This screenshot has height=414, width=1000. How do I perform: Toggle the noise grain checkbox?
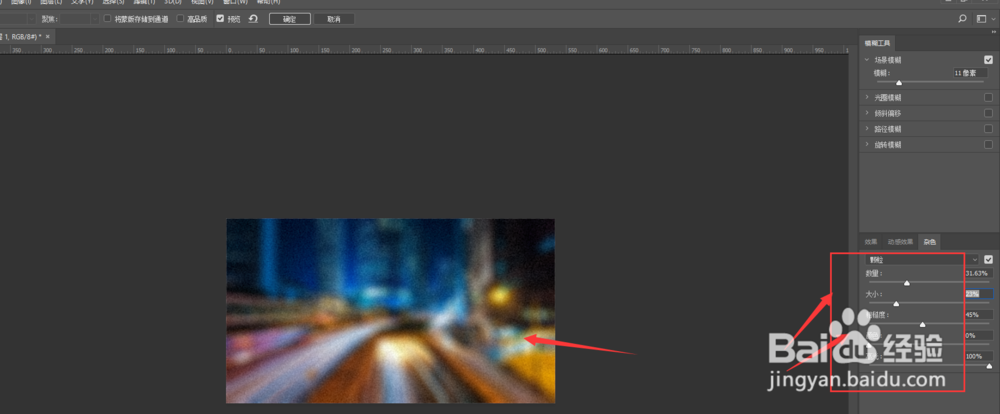coord(989,260)
